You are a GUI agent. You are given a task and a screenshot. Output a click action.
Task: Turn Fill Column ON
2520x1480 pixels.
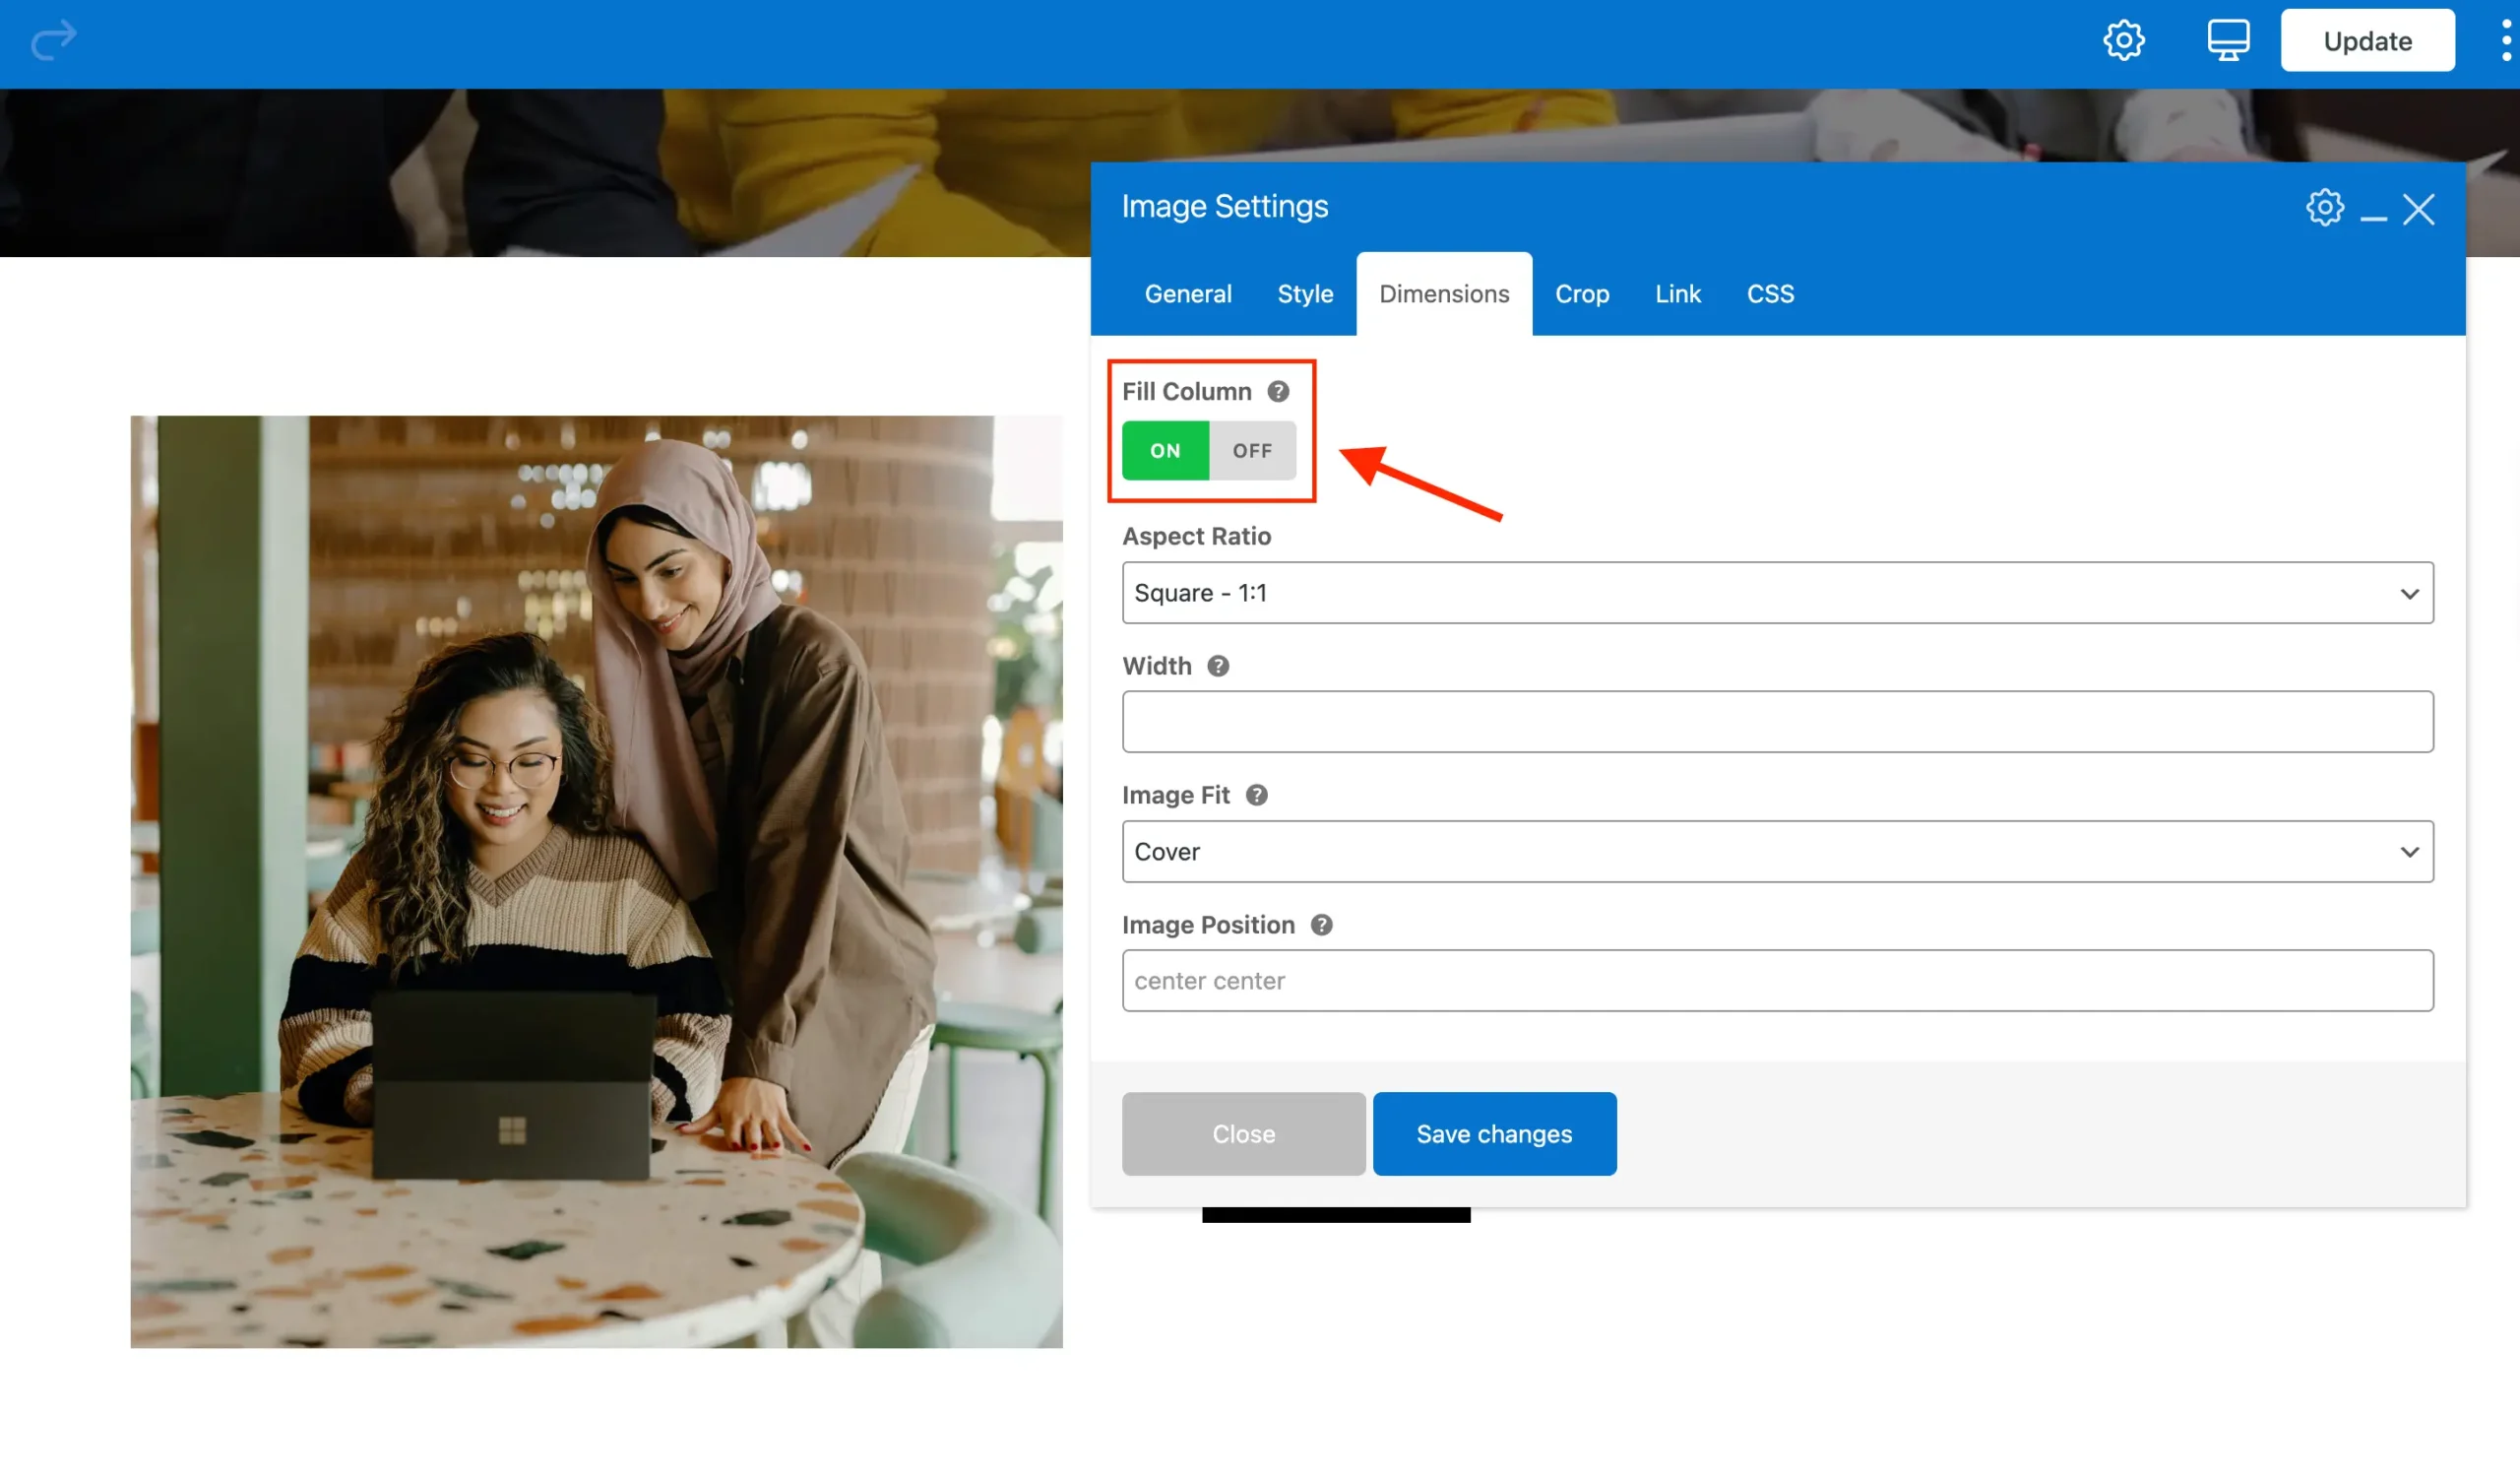pos(1165,451)
